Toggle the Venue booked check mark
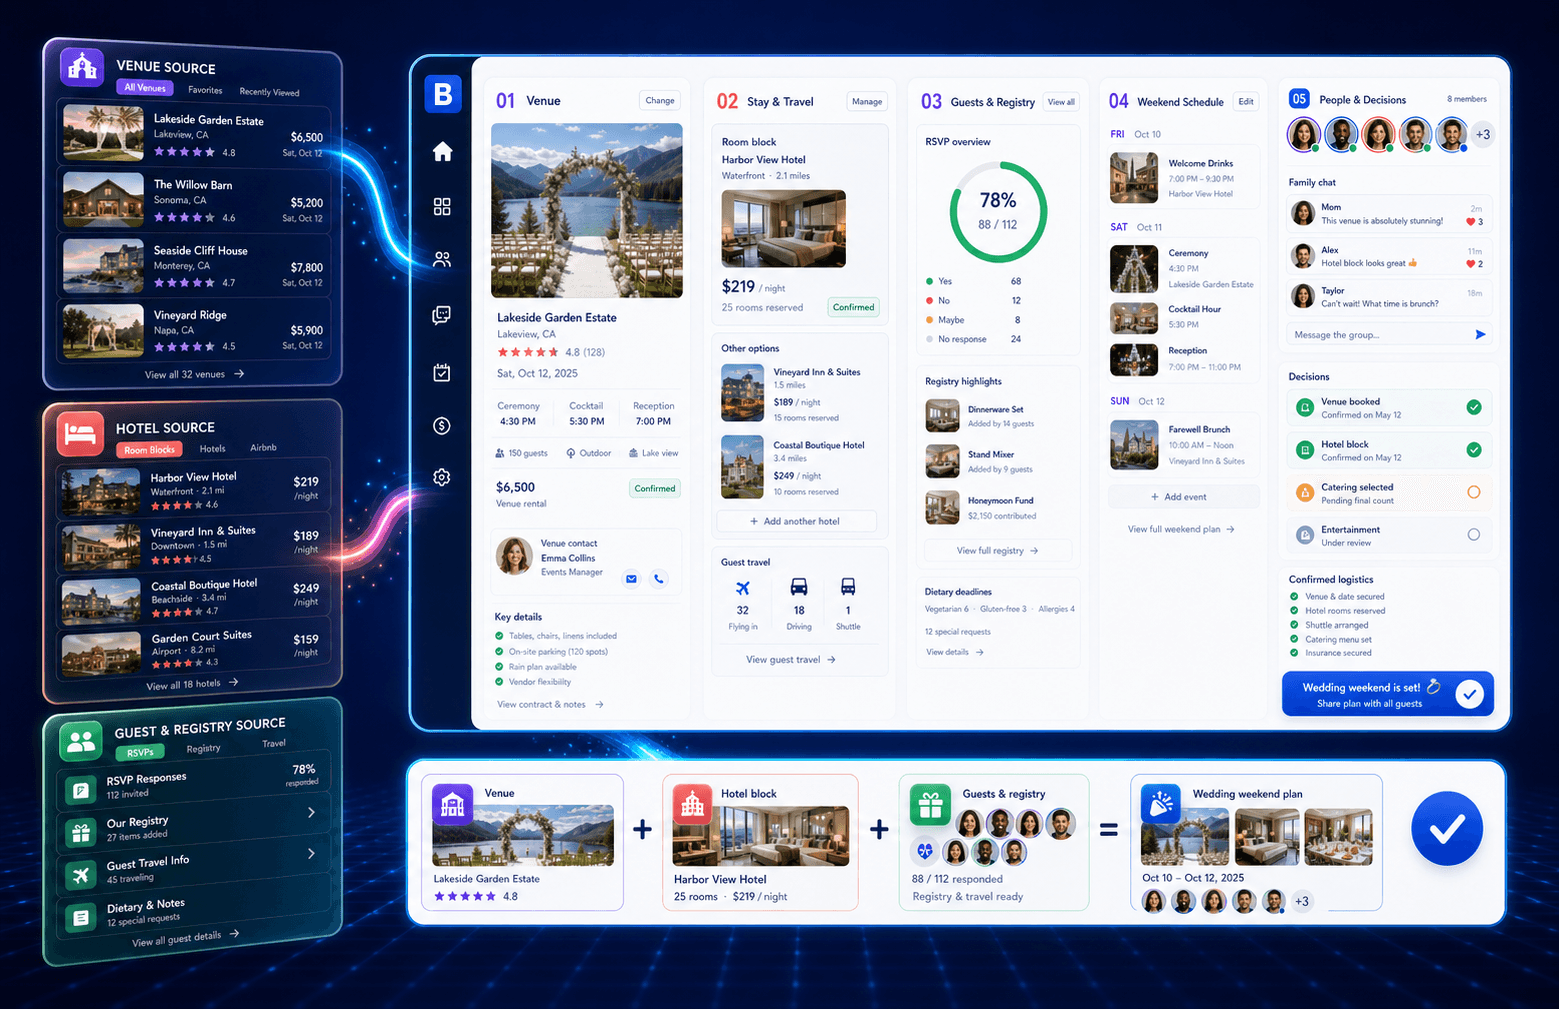Image resolution: width=1559 pixels, height=1009 pixels. pos(1473,407)
